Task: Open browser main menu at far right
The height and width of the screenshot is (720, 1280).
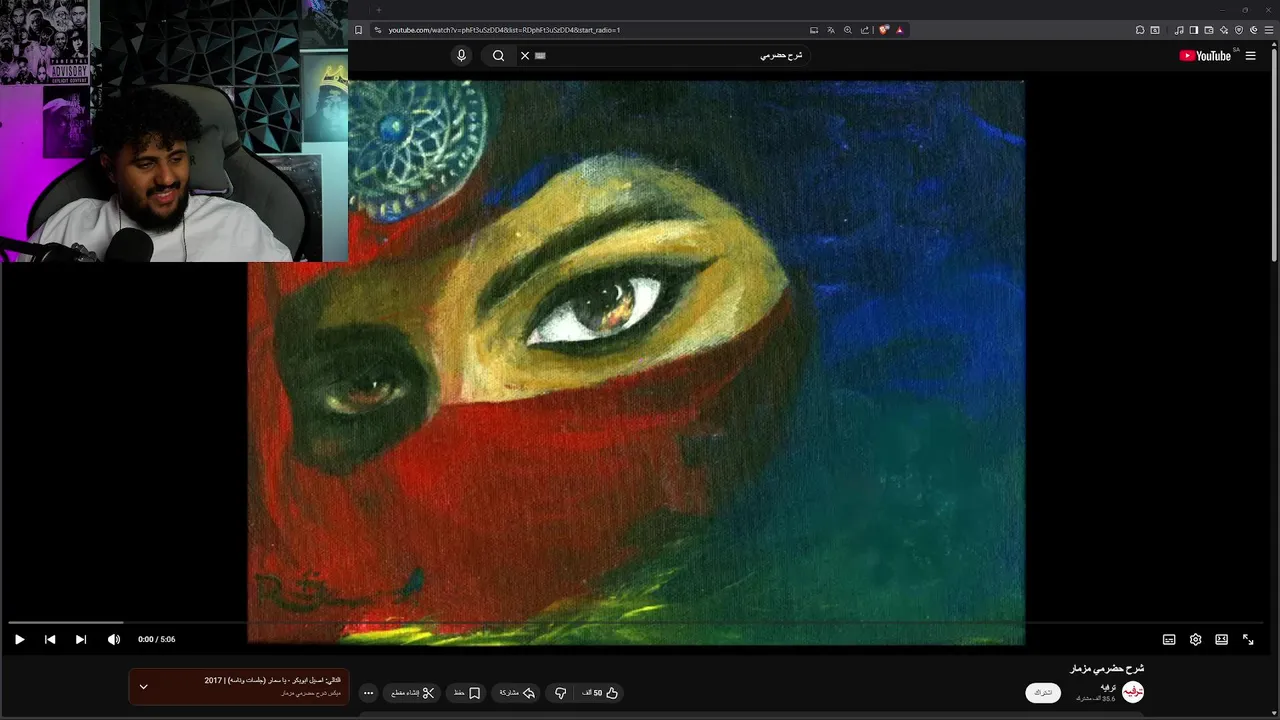Action: point(1269,30)
